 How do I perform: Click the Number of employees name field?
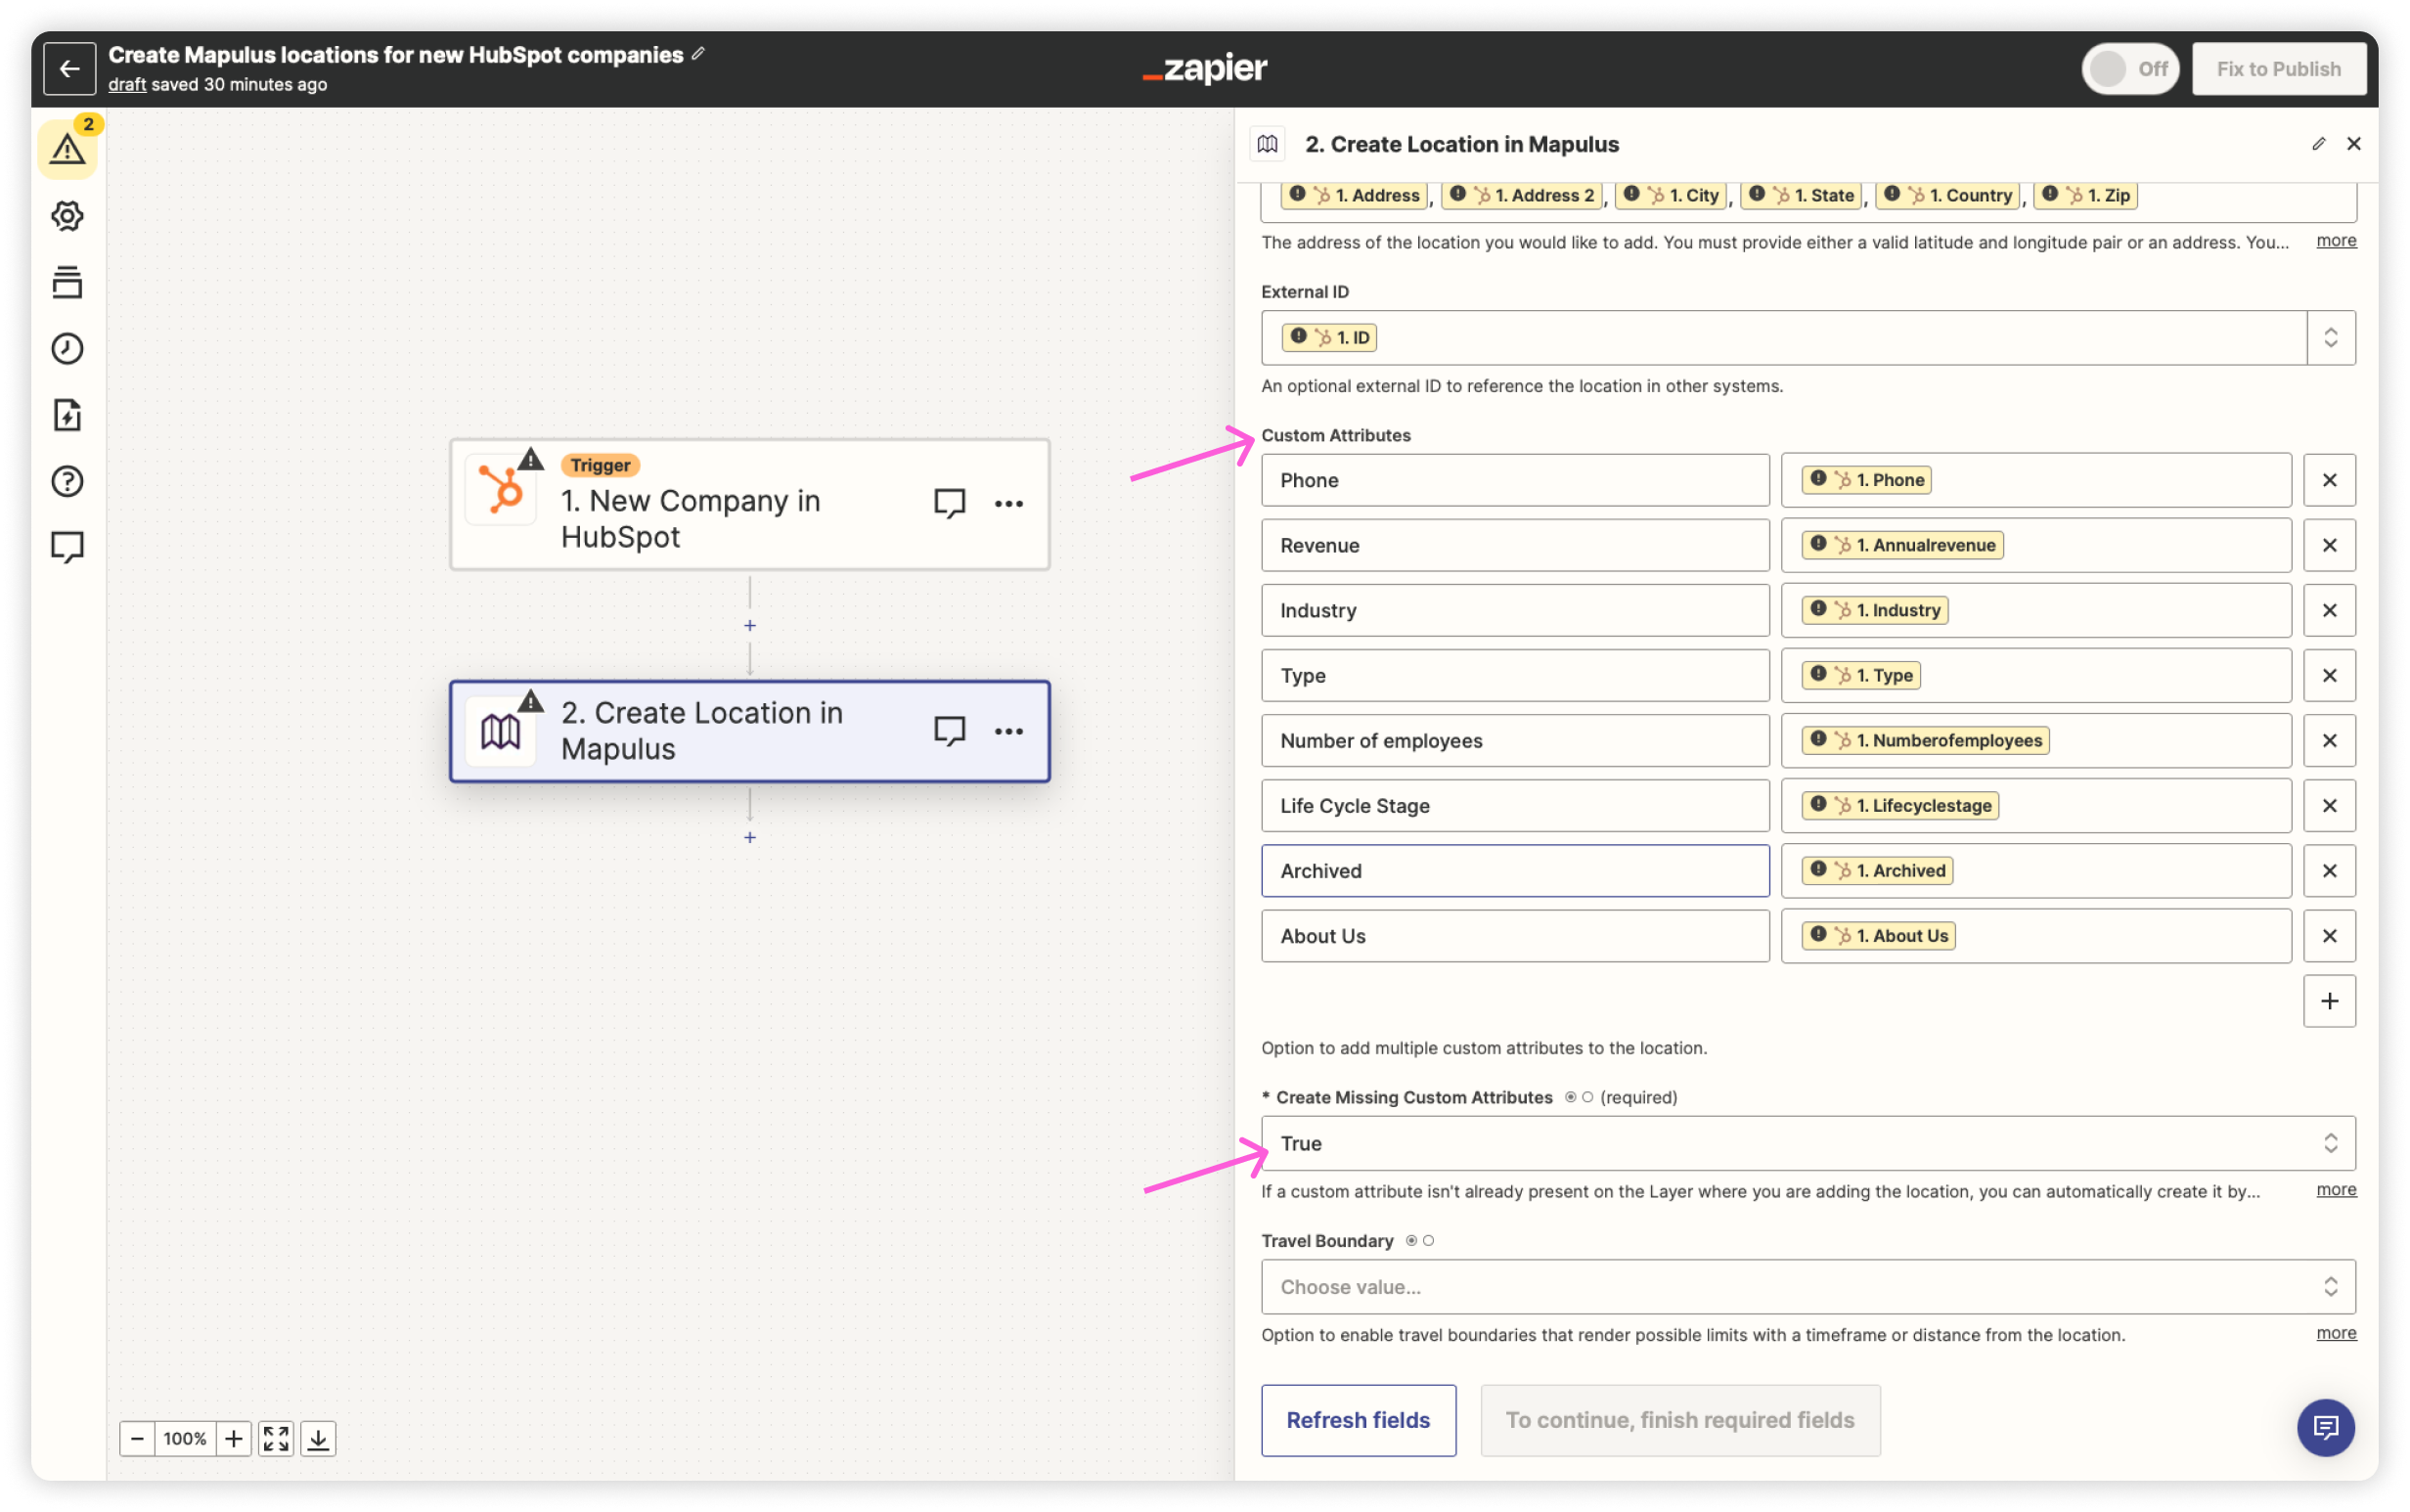coord(1515,740)
